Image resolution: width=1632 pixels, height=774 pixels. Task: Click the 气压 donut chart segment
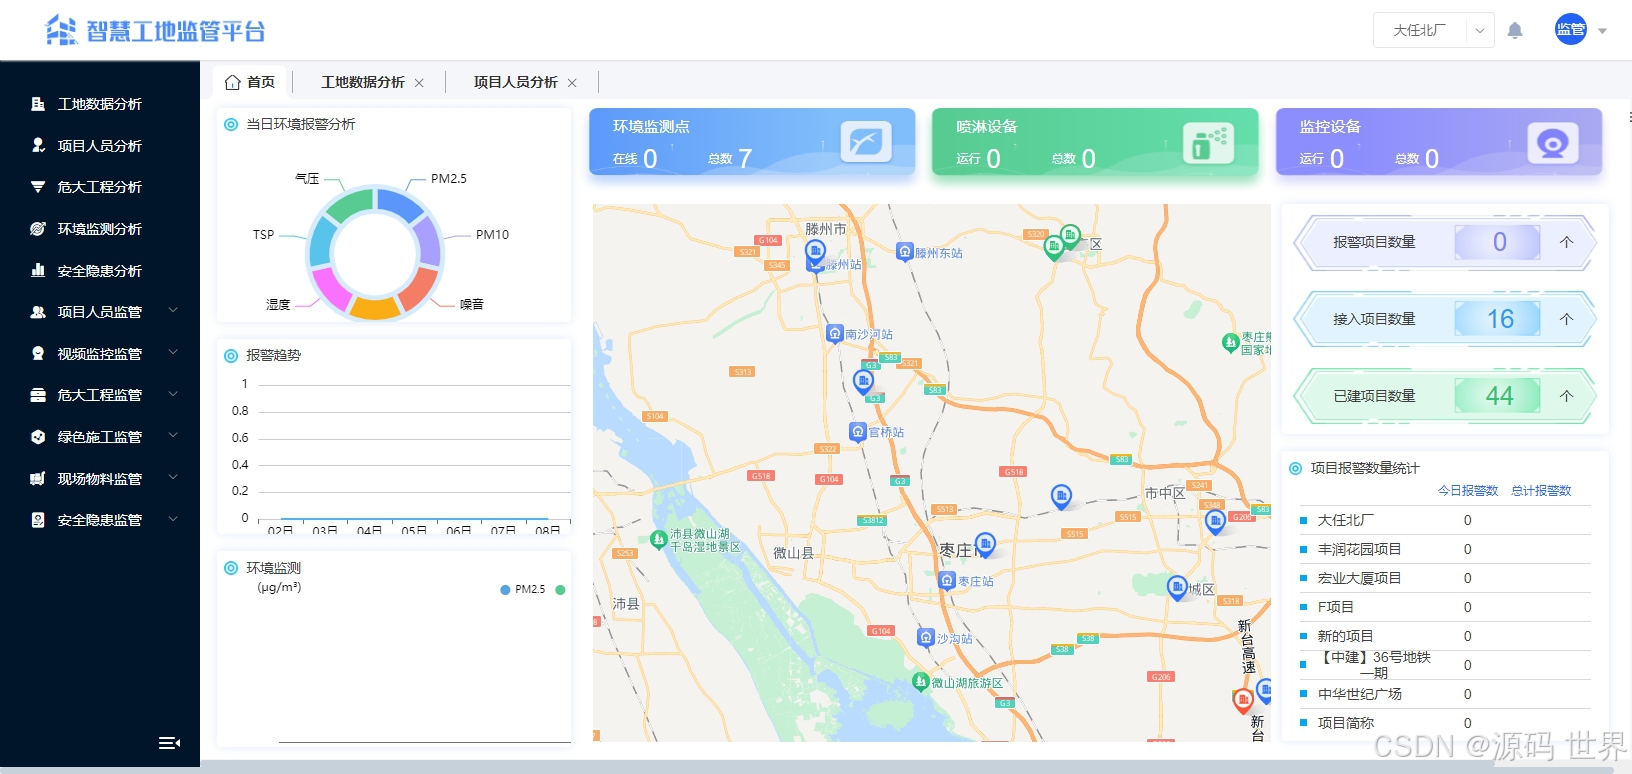(350, 206)
